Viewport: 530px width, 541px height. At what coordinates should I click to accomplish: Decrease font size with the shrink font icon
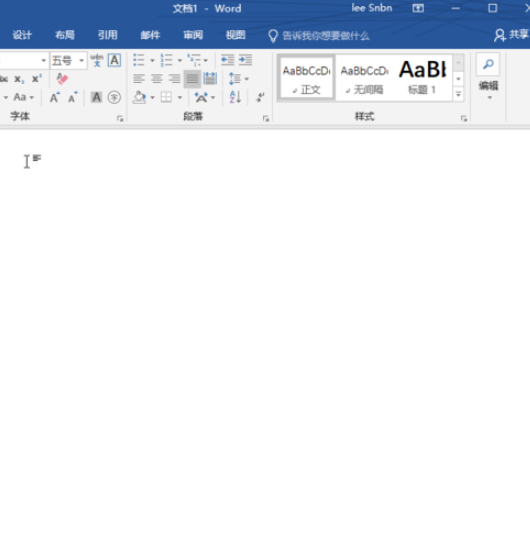tap(72, 98)
